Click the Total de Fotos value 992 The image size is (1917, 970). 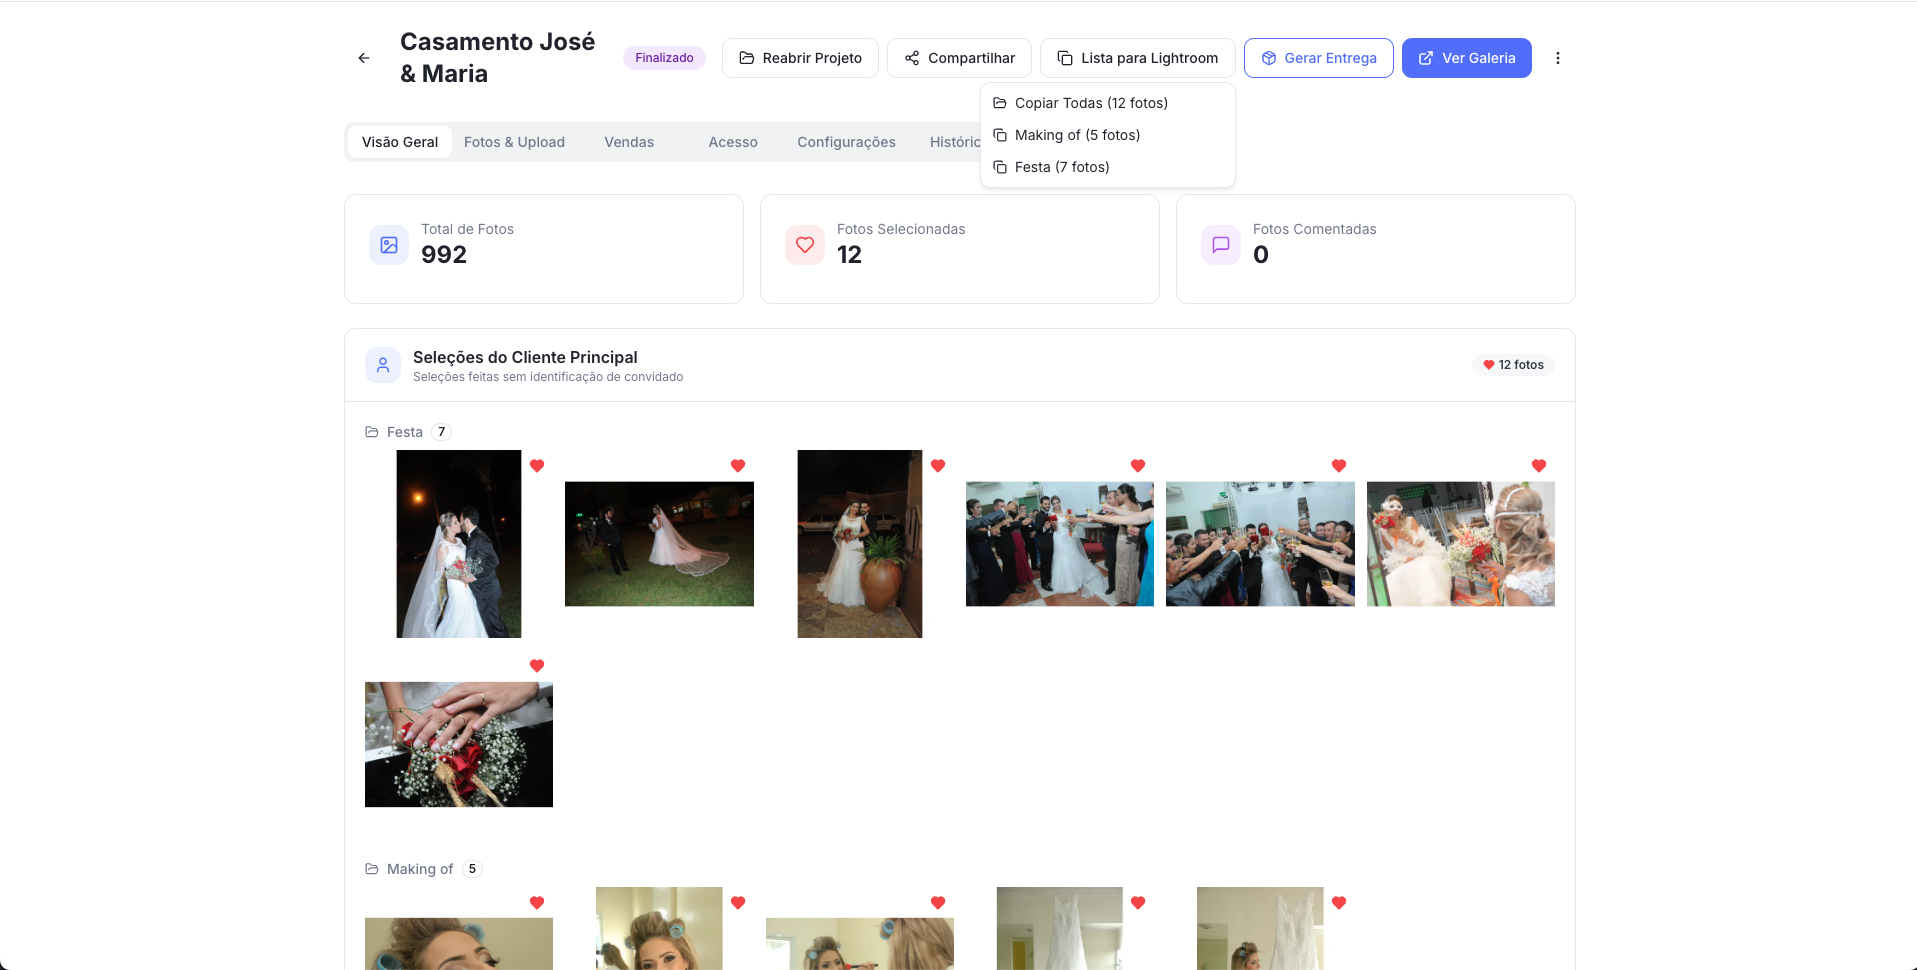[x=444, y=255]
